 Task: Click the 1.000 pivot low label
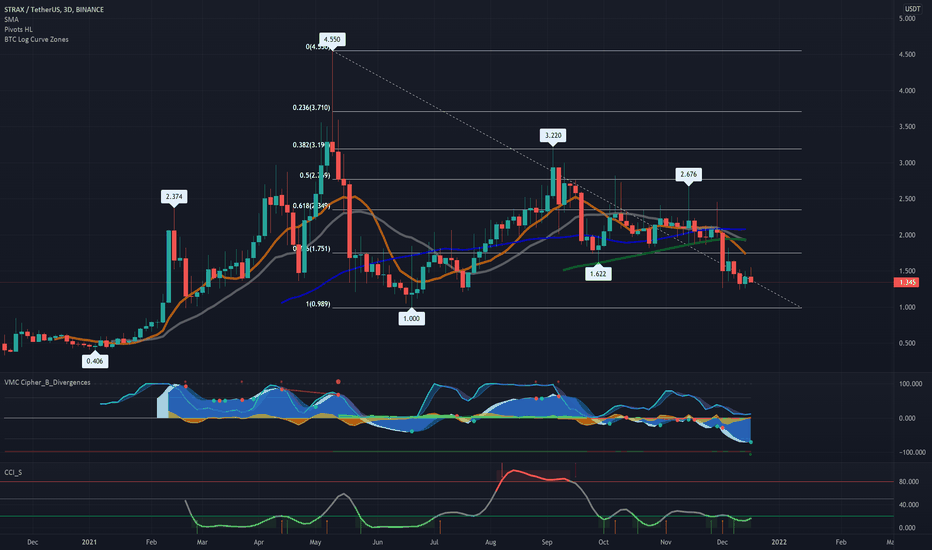pos(411,318)
